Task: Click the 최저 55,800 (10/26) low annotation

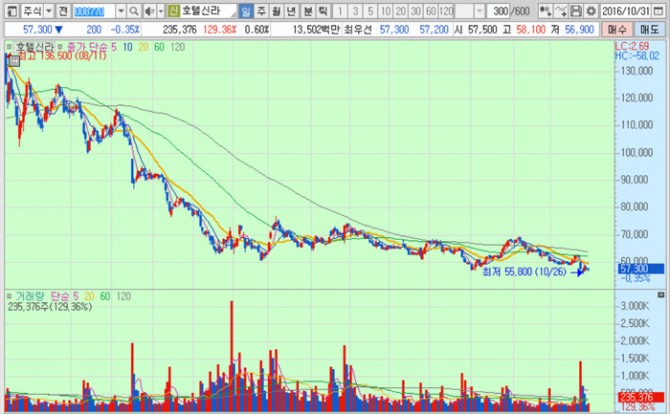Action: pos(524,272)
